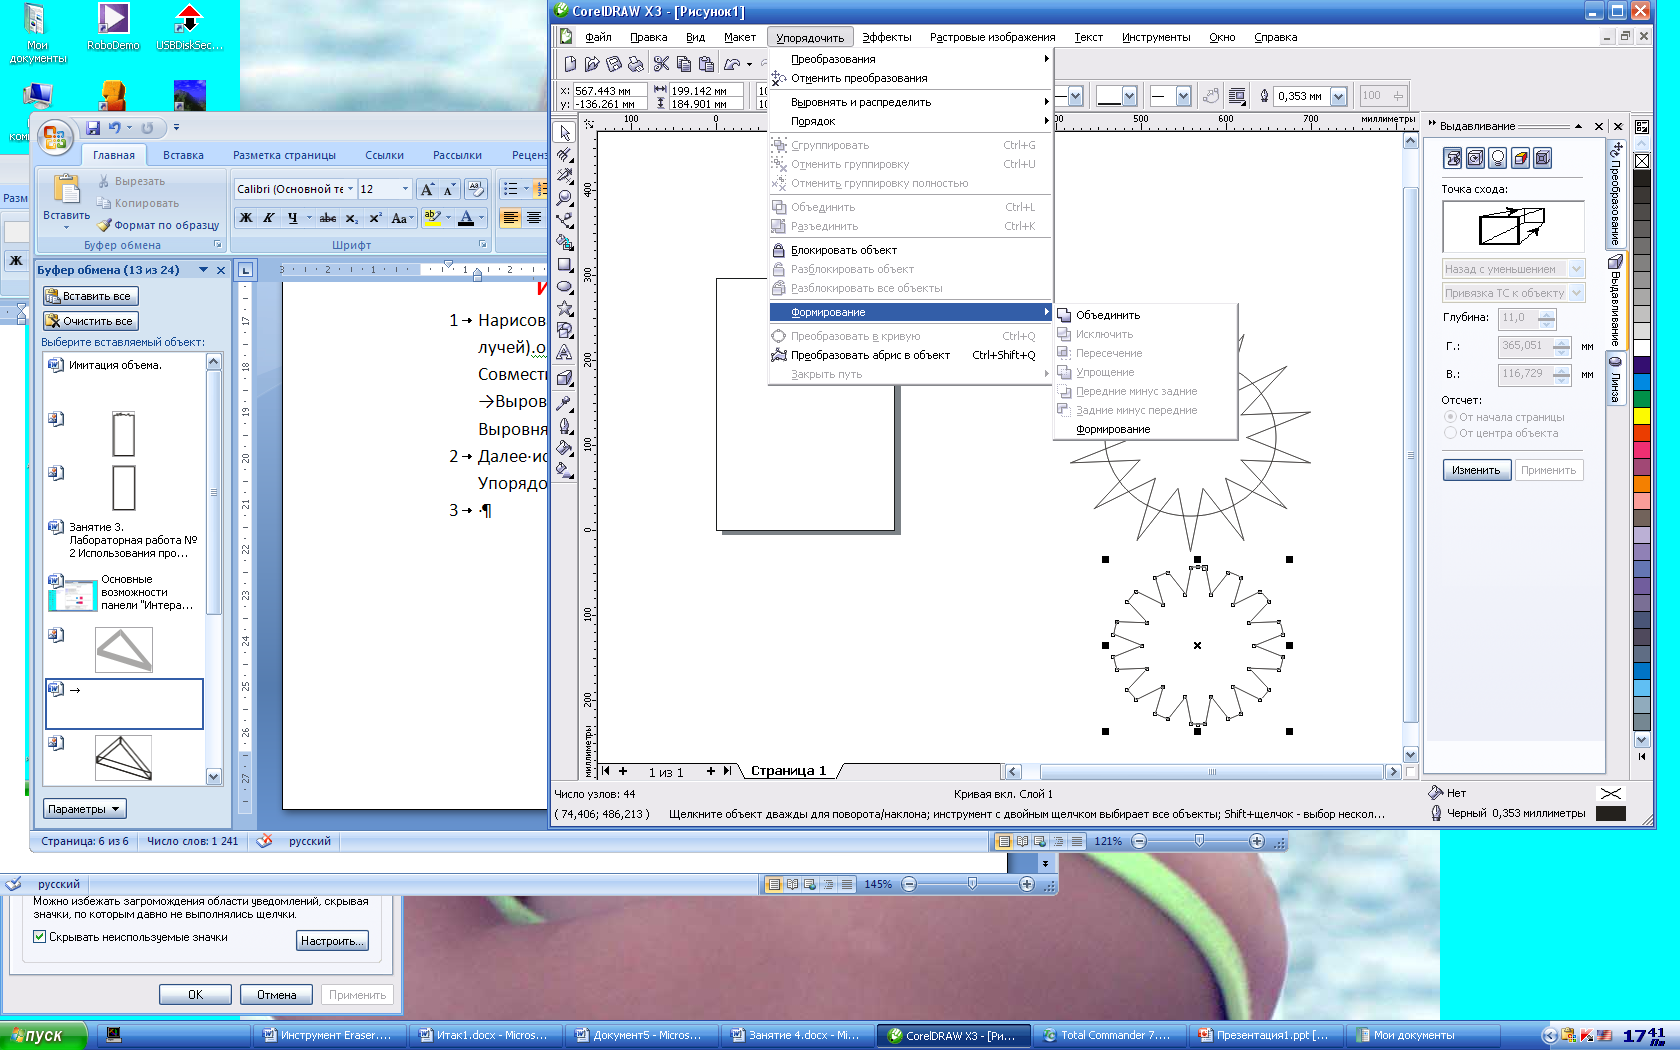Select the Crop tool in CorelDRAW toolbox

(x=565, y=177)
